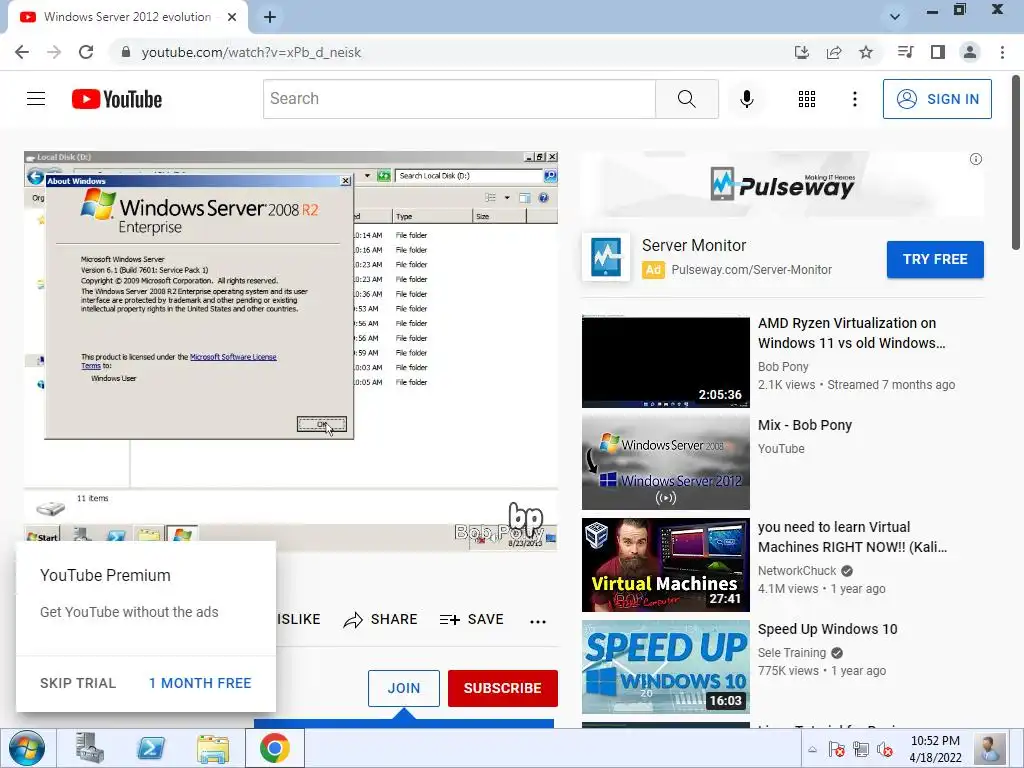Click SKIP TRIAL in Premium popup

point(78,683)
